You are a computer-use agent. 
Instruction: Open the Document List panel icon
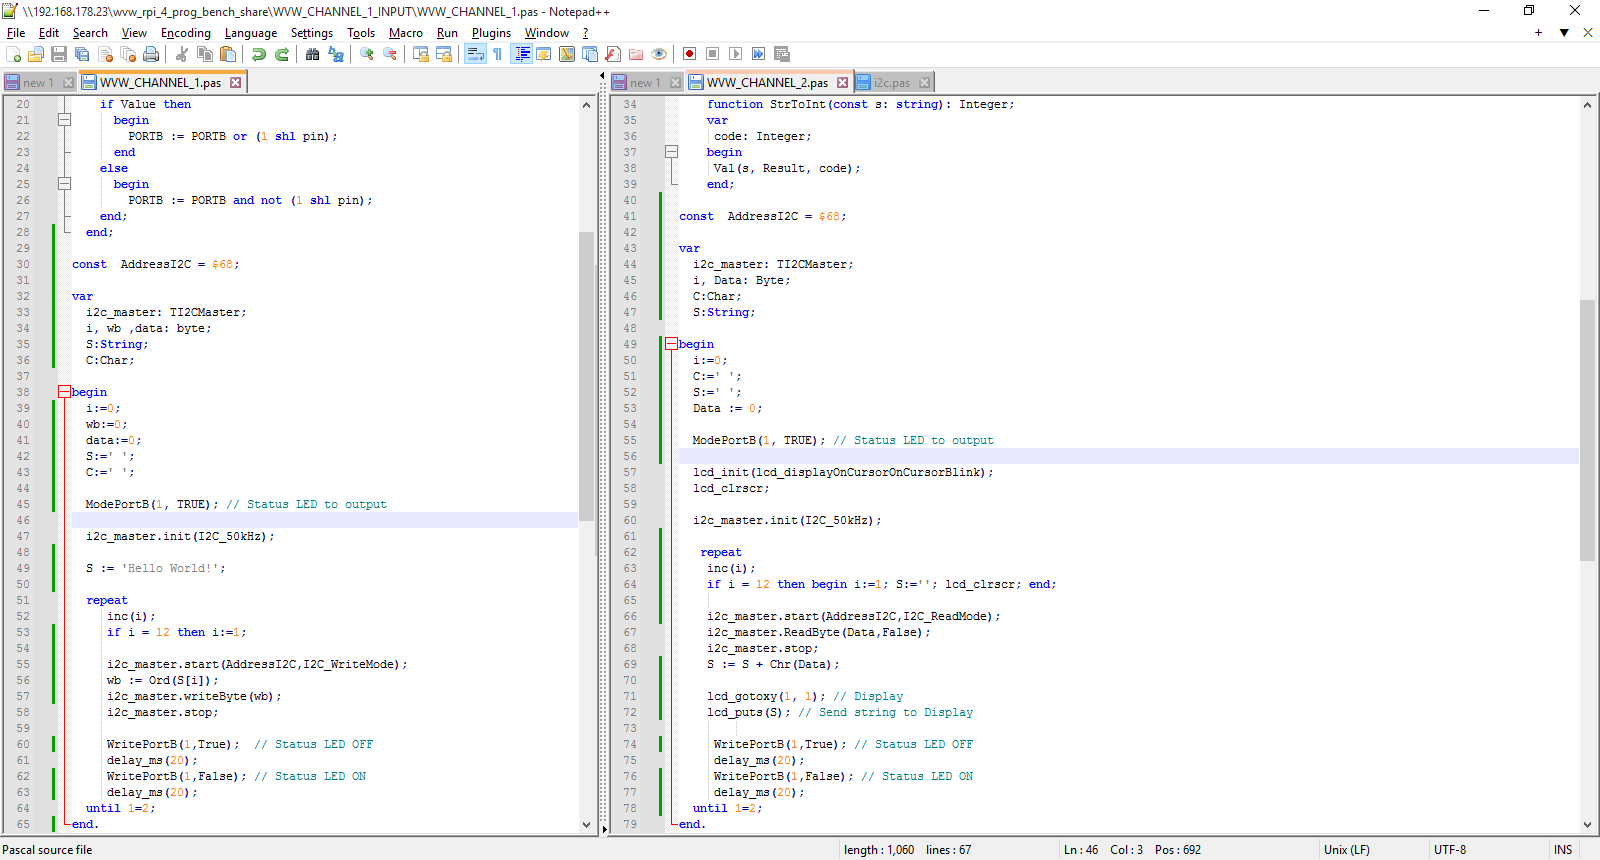(590, 54)
